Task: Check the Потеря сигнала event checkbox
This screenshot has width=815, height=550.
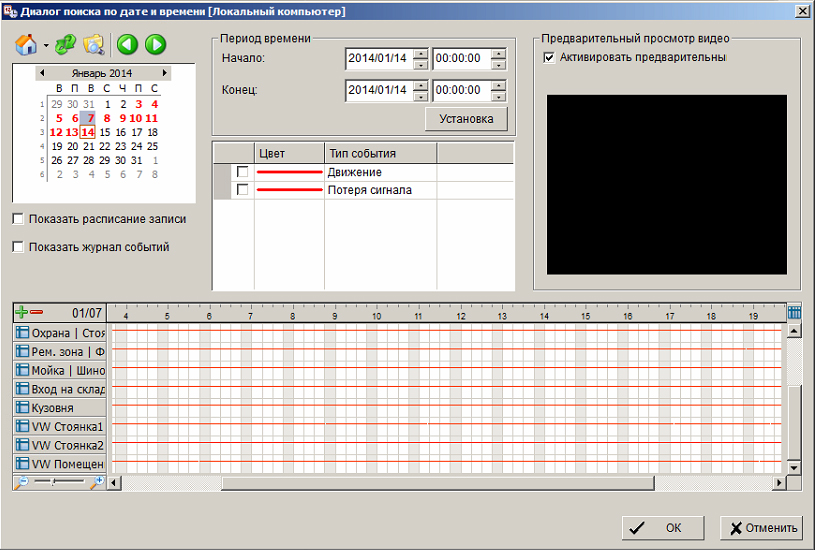Action: 242,190
